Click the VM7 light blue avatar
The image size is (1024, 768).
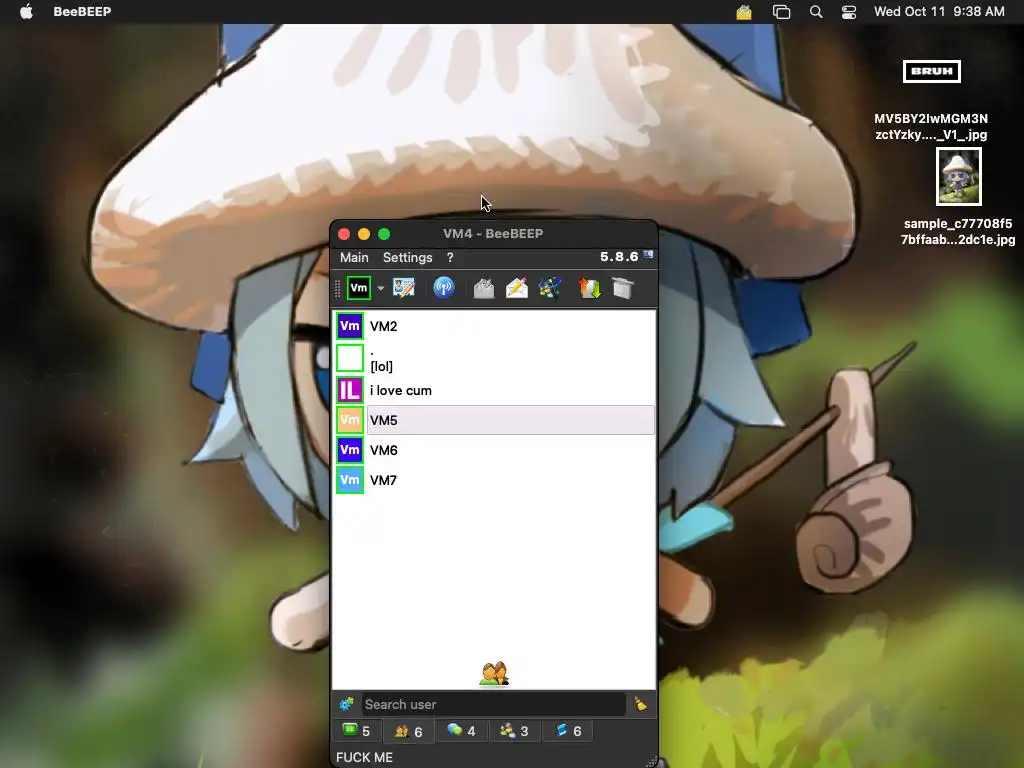click(349, 480)
